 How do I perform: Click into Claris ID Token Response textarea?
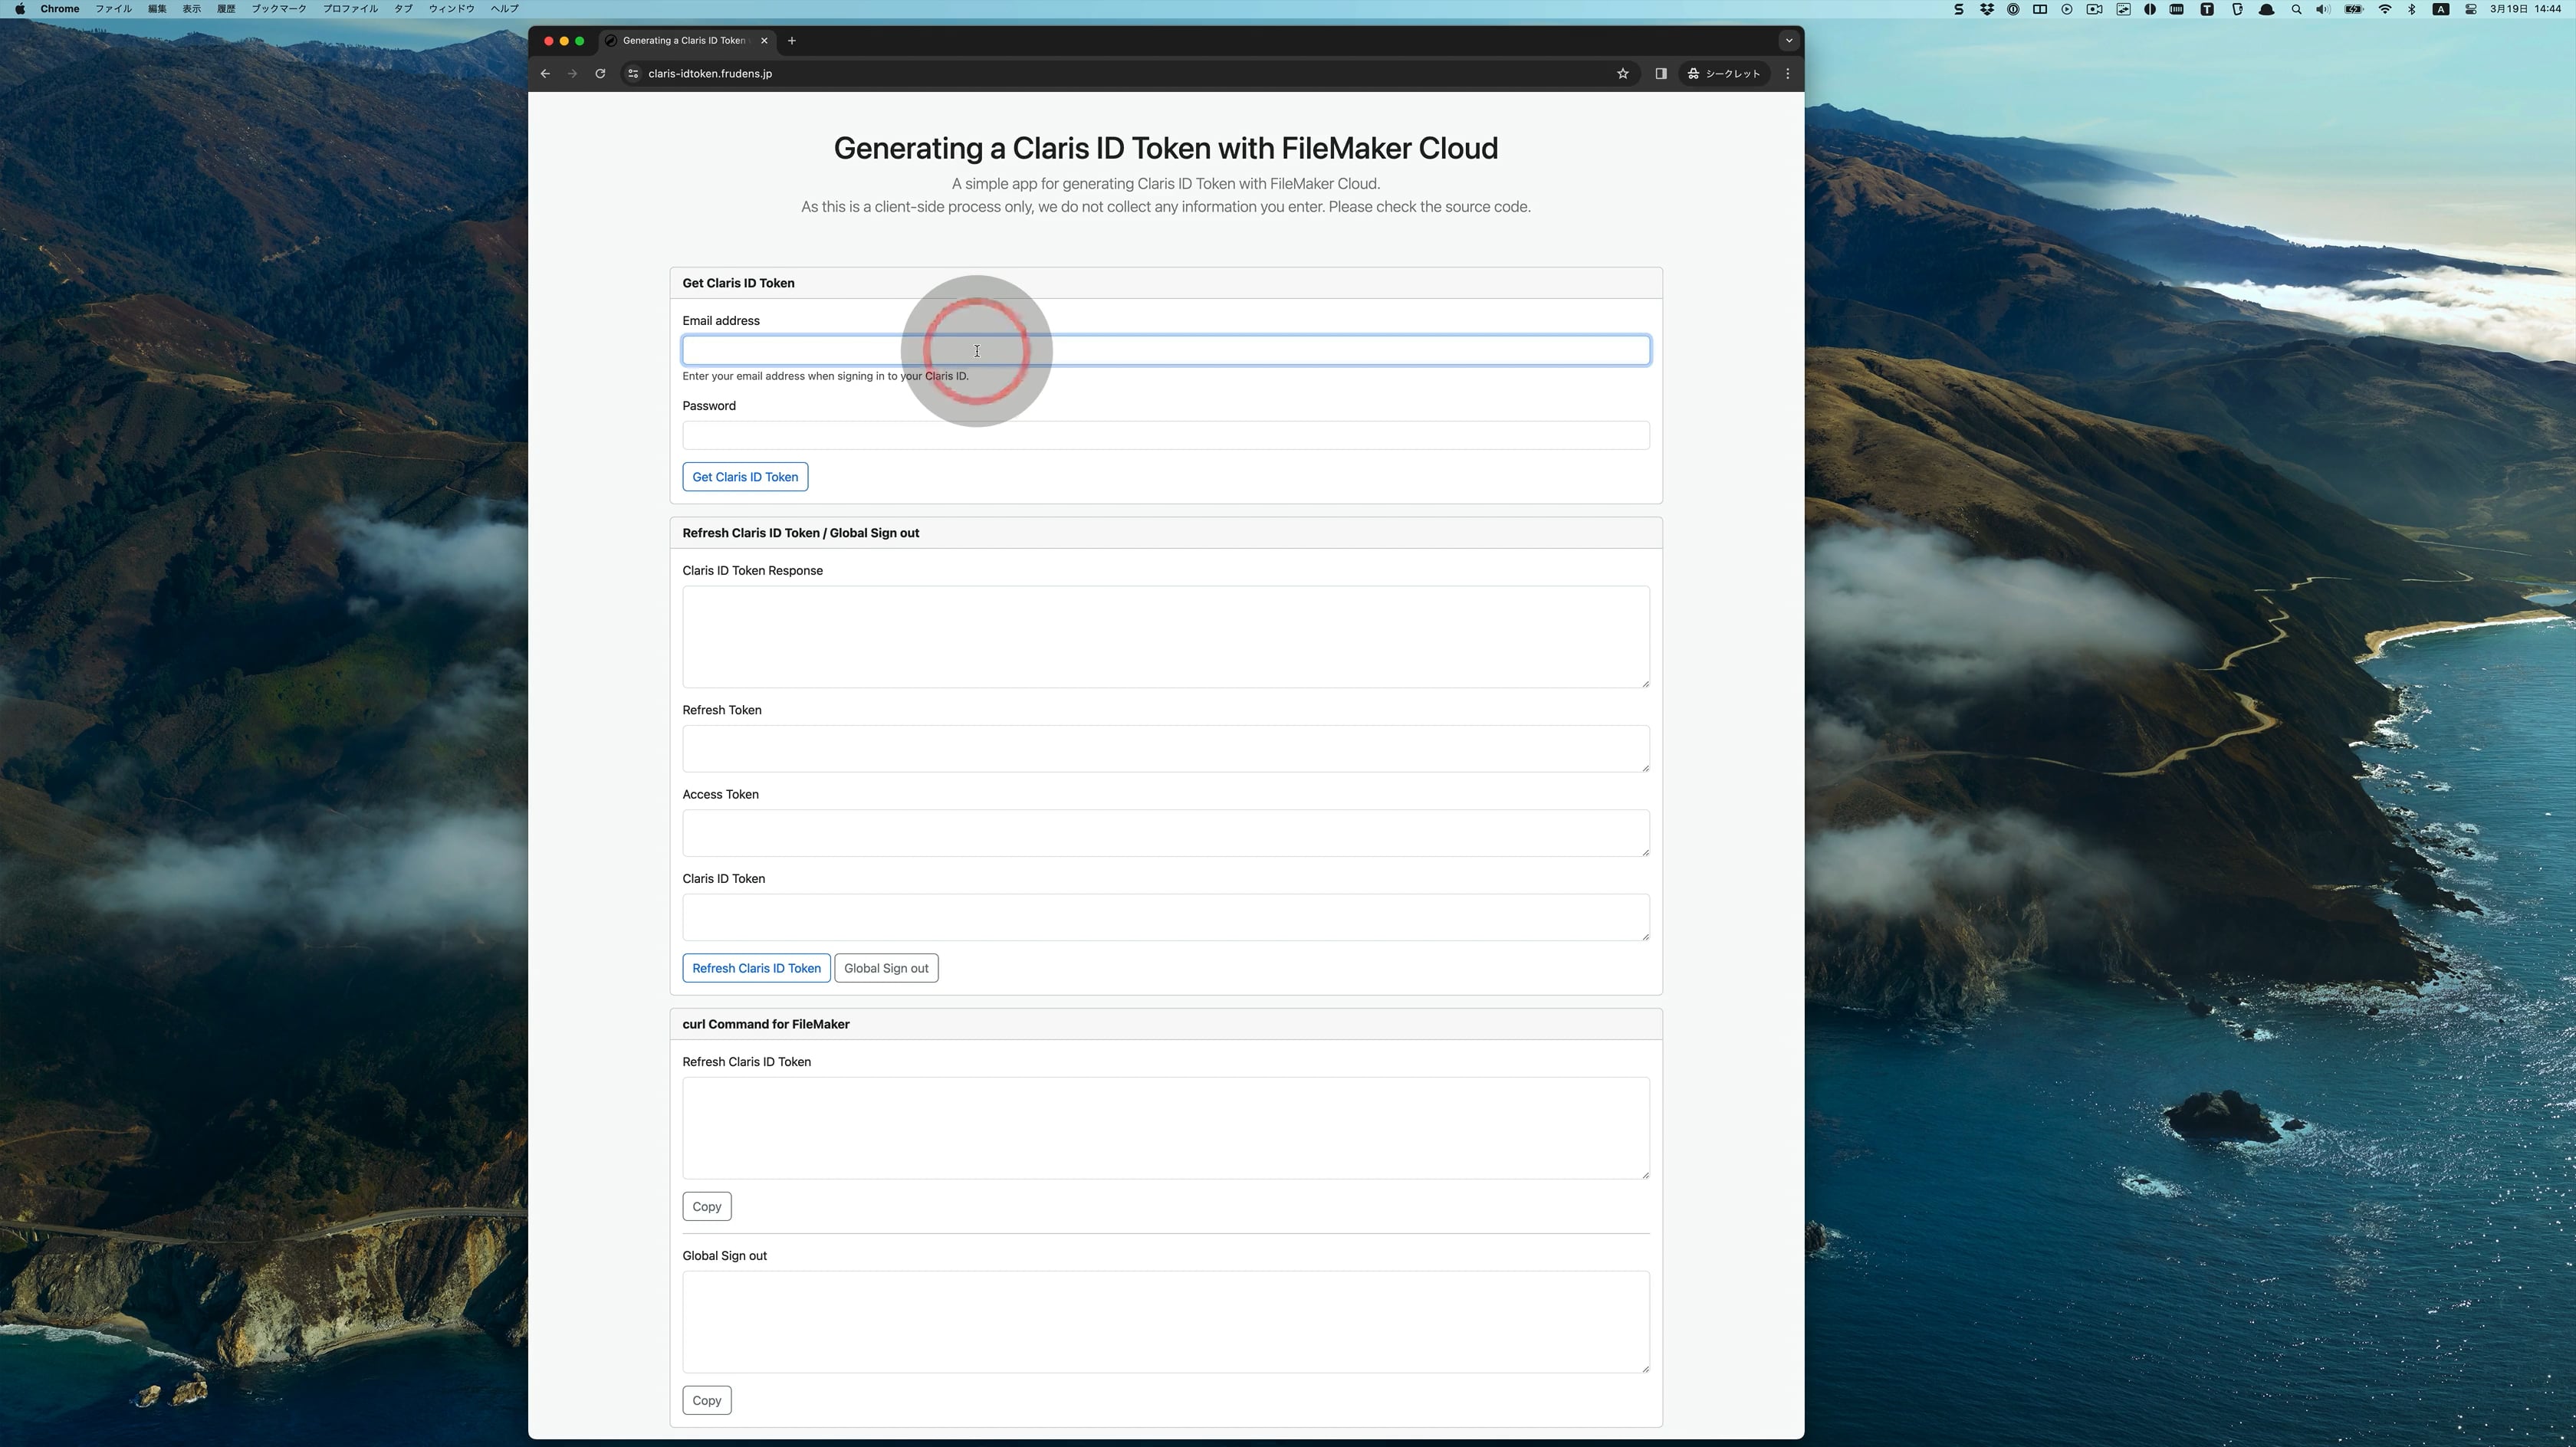[x=1165, y=636]
